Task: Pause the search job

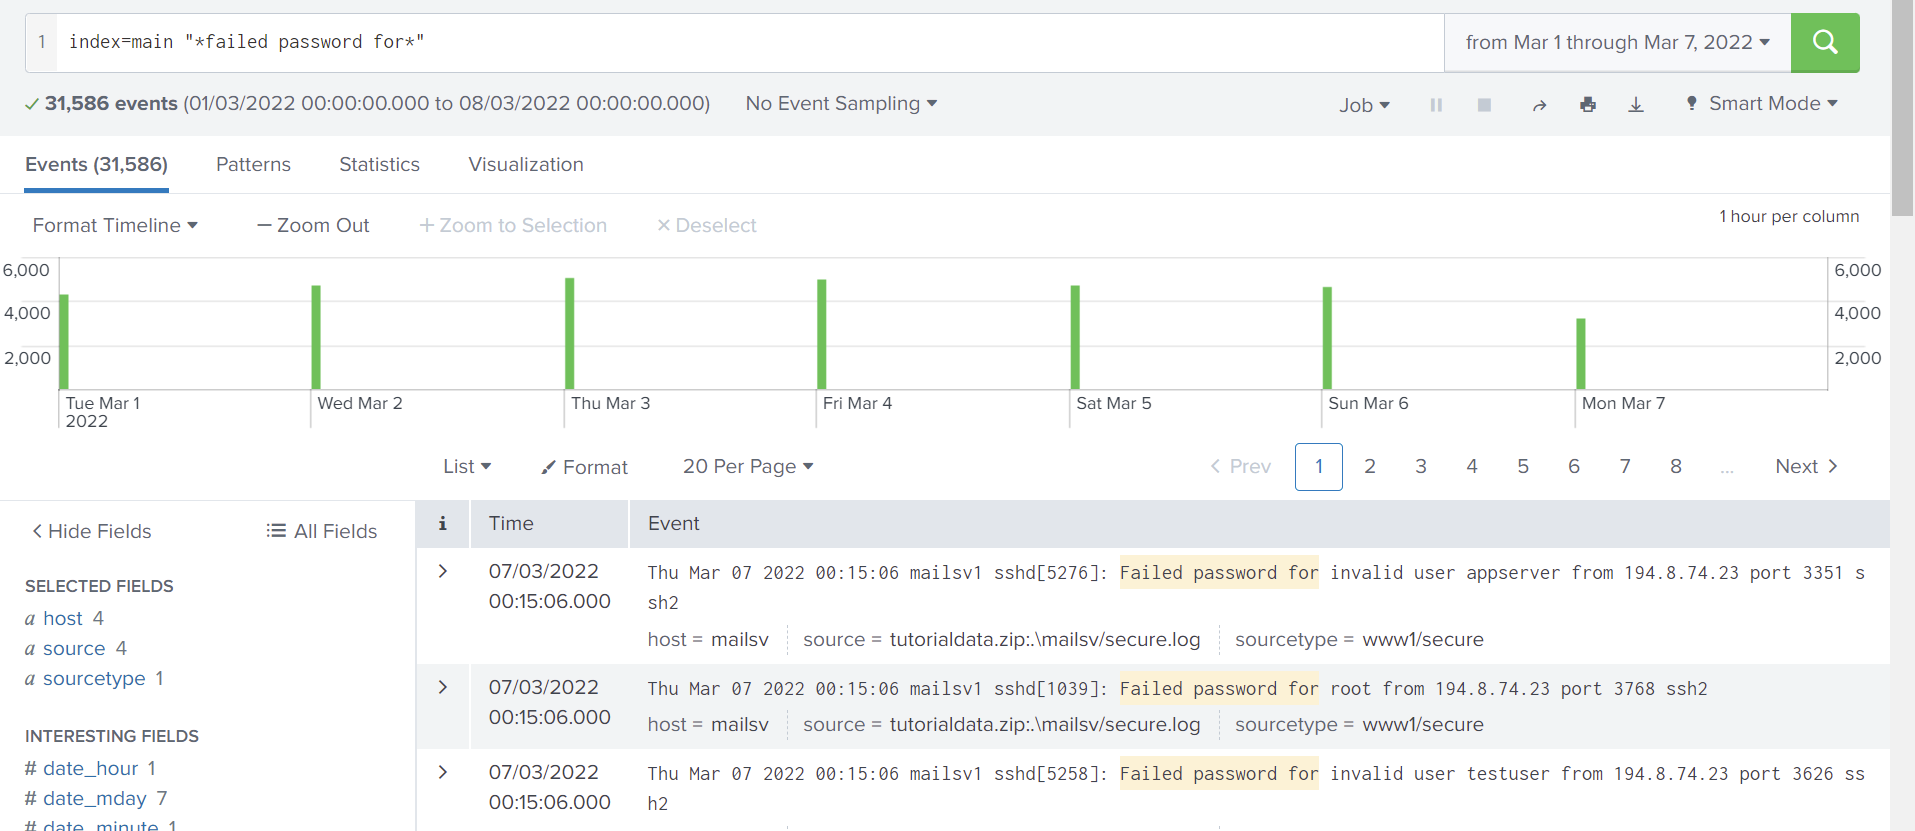Action: (1436, 105)
